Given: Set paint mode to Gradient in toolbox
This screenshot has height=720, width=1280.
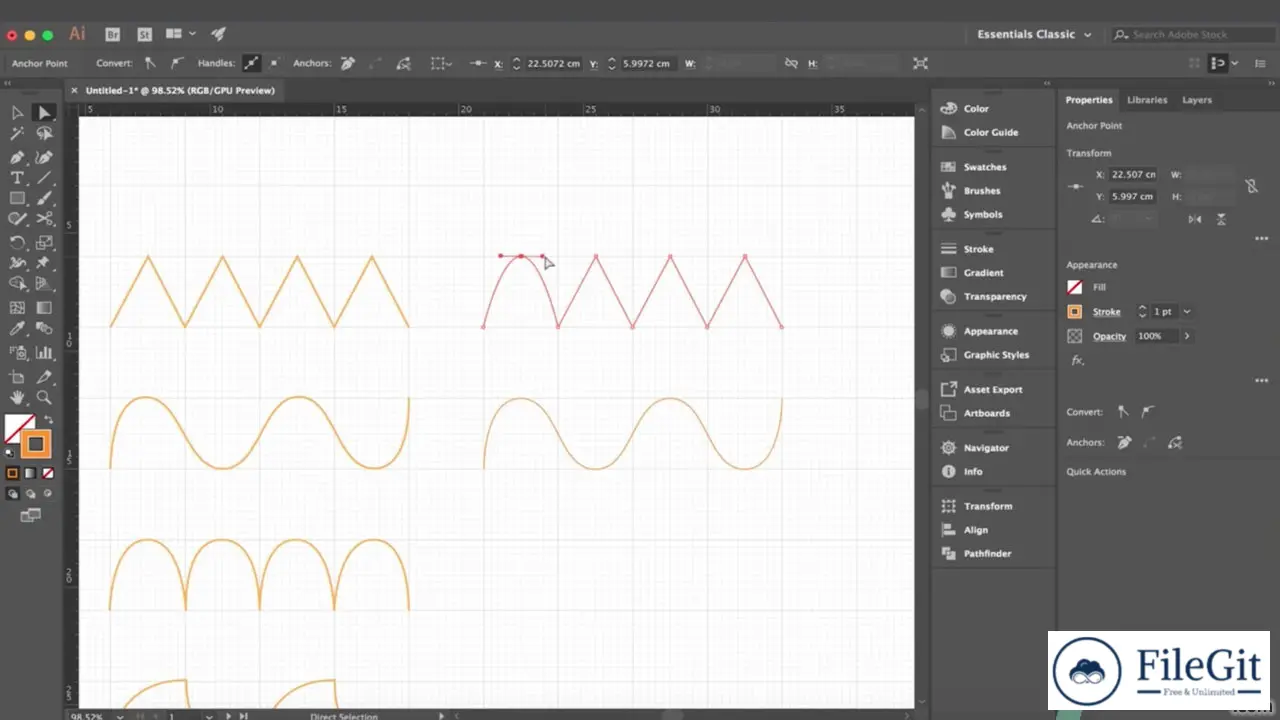Looking at the screenshot, I should pos(30,473).
